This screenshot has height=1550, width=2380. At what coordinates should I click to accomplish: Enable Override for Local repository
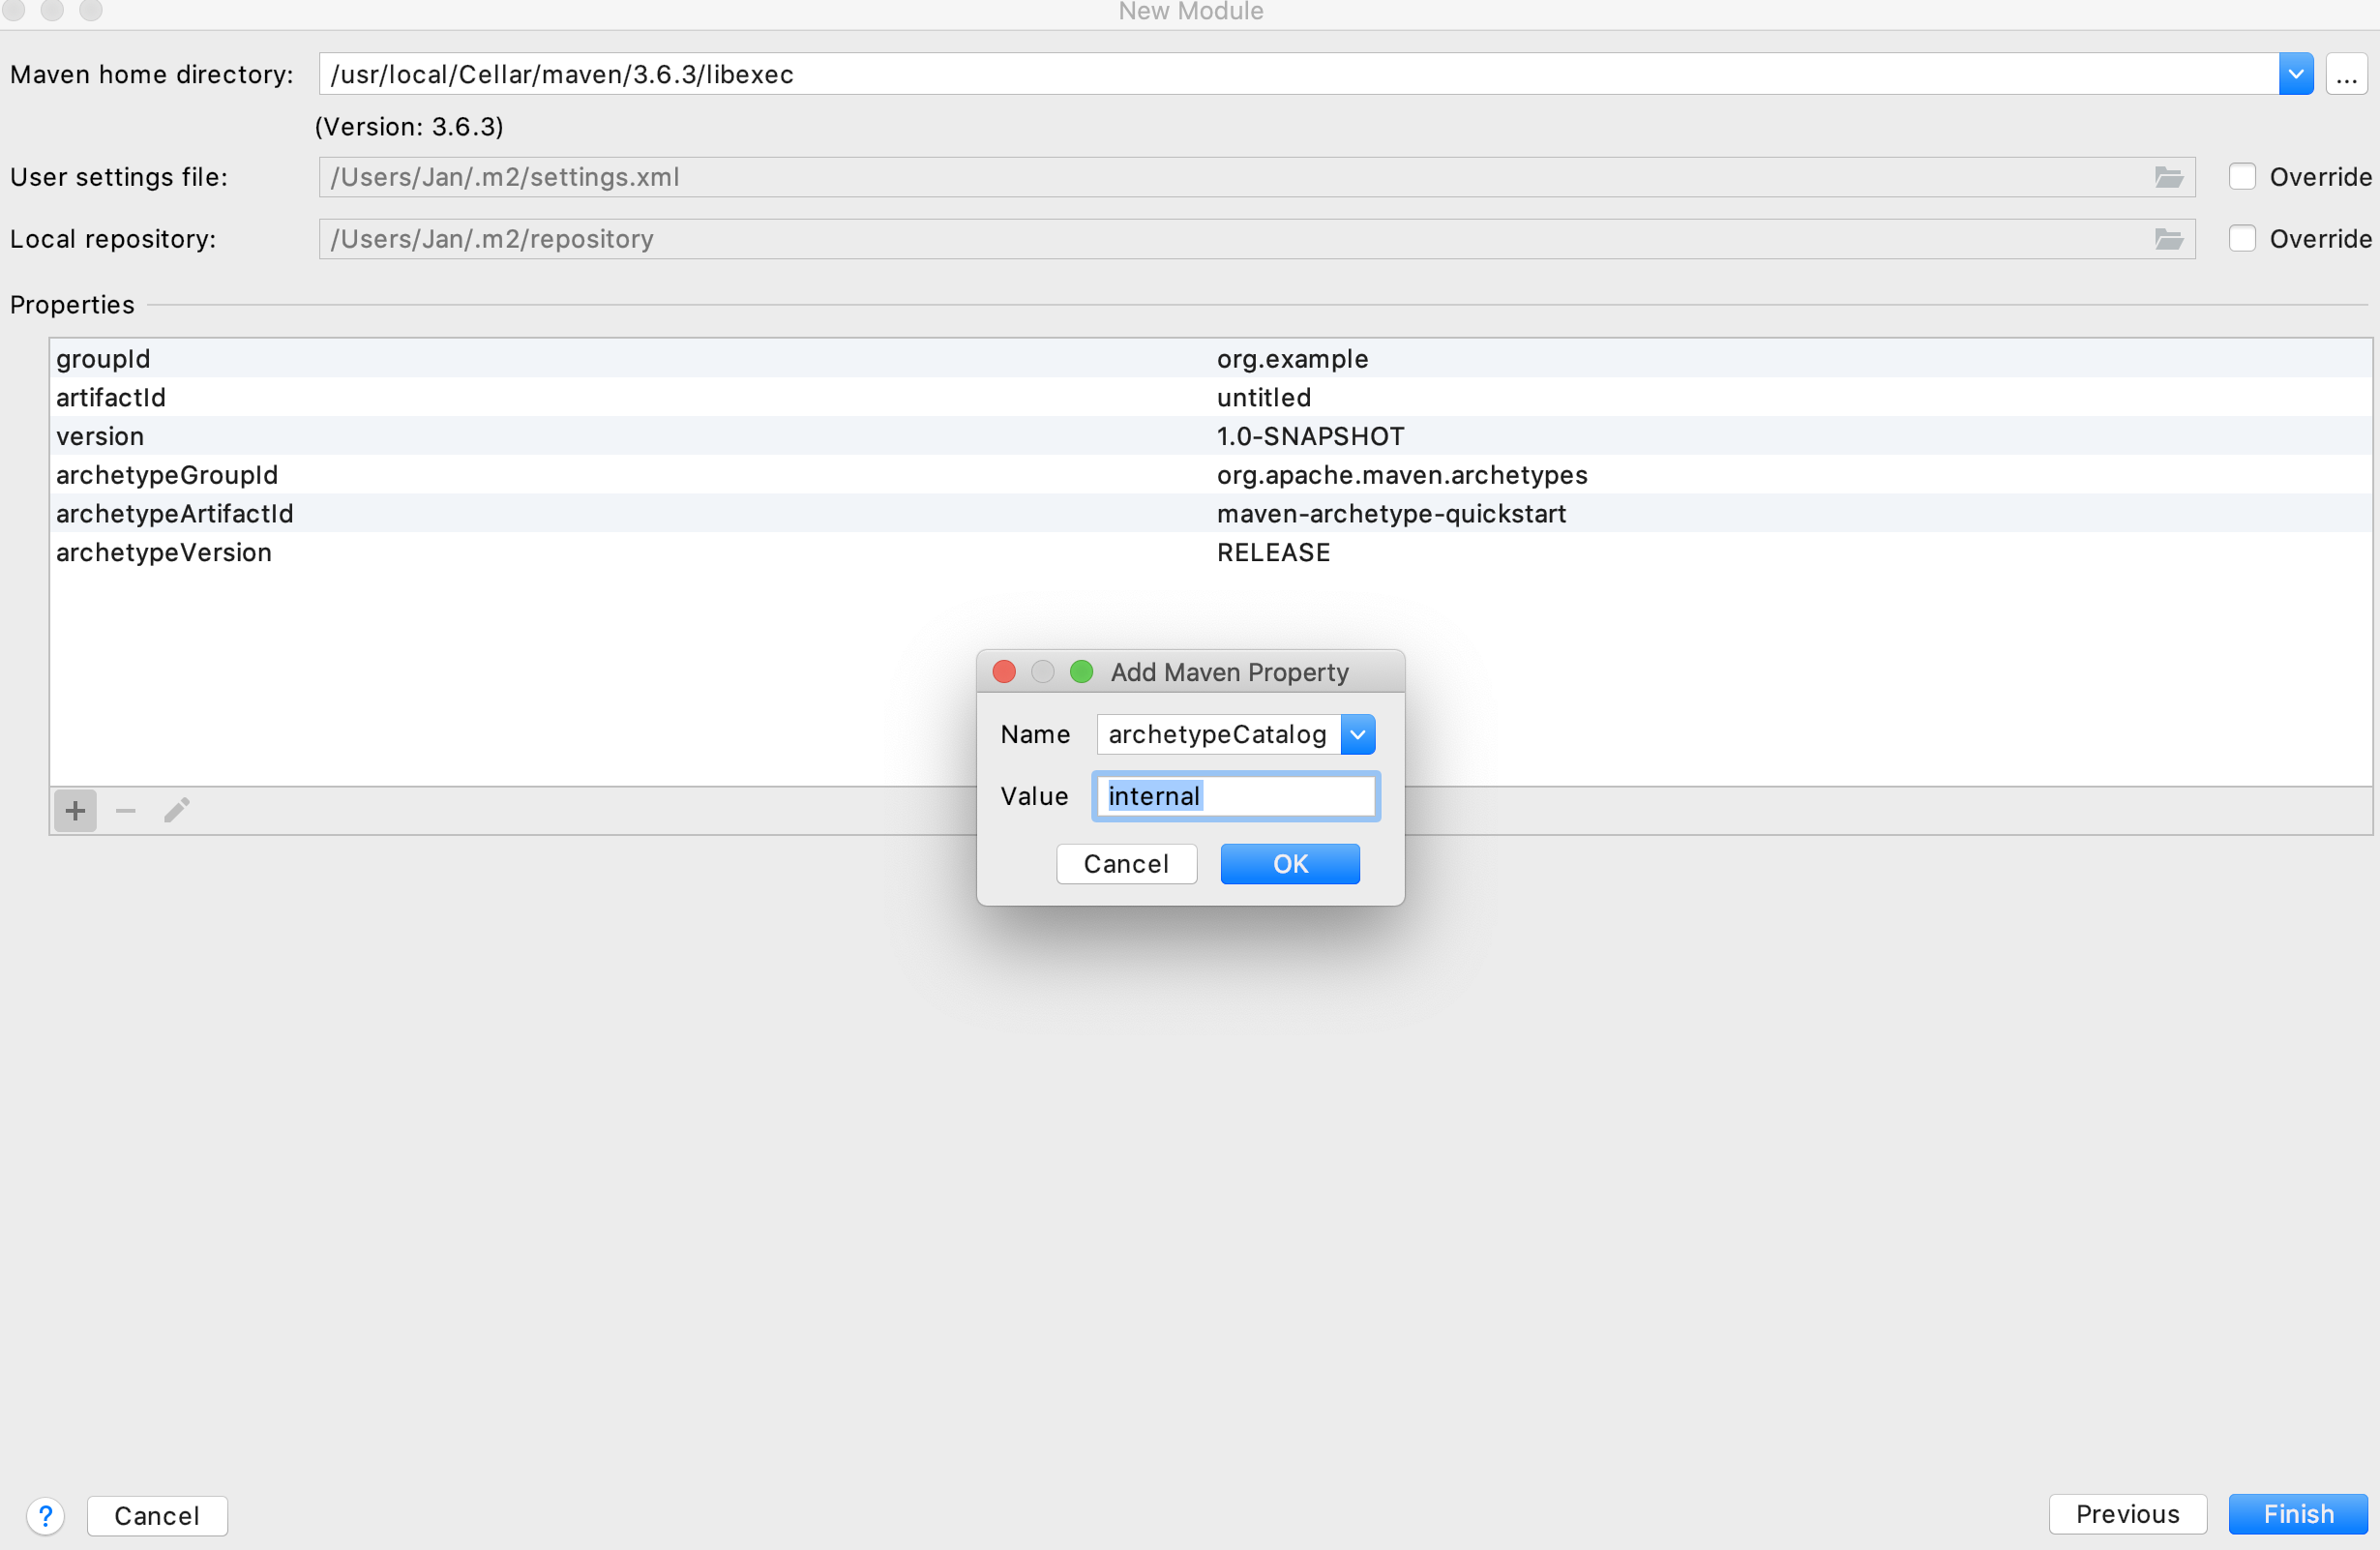(2242, 239)
